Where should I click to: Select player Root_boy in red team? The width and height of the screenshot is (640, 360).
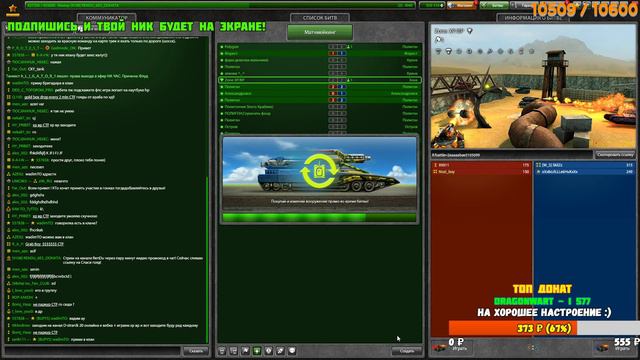click(481, 172)
